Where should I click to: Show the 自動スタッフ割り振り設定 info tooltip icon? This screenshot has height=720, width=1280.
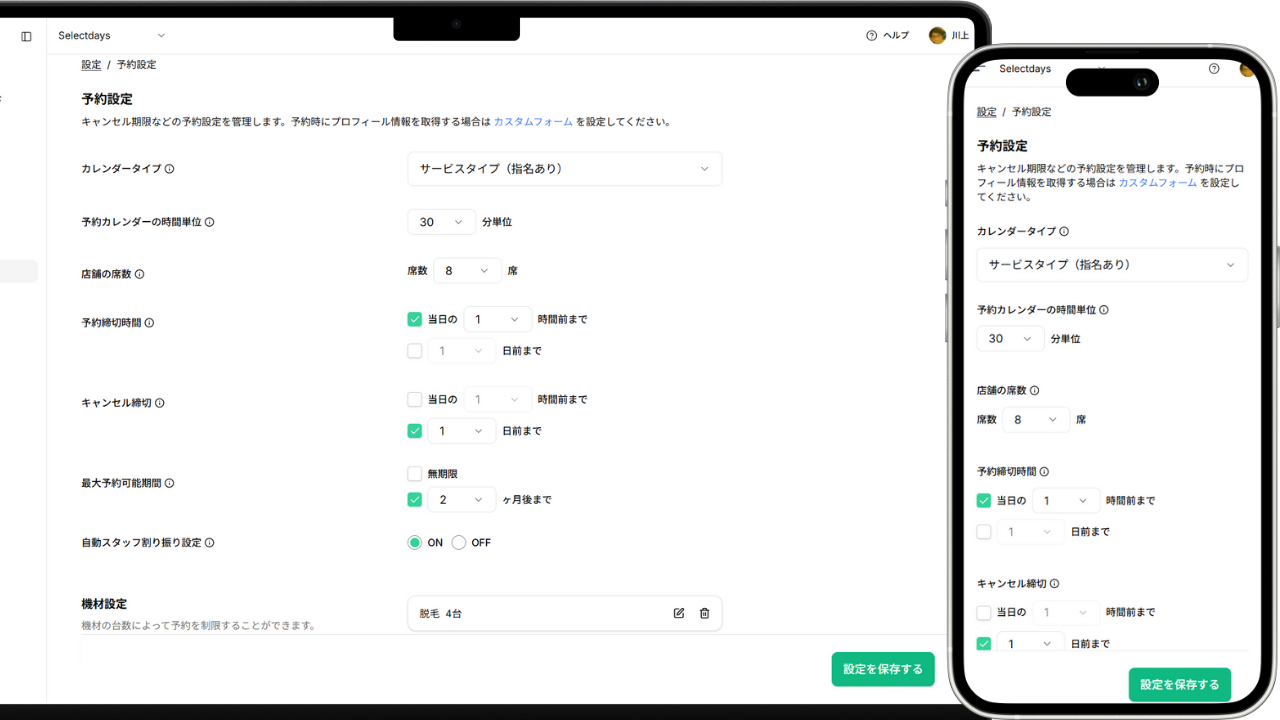point(209,543)
